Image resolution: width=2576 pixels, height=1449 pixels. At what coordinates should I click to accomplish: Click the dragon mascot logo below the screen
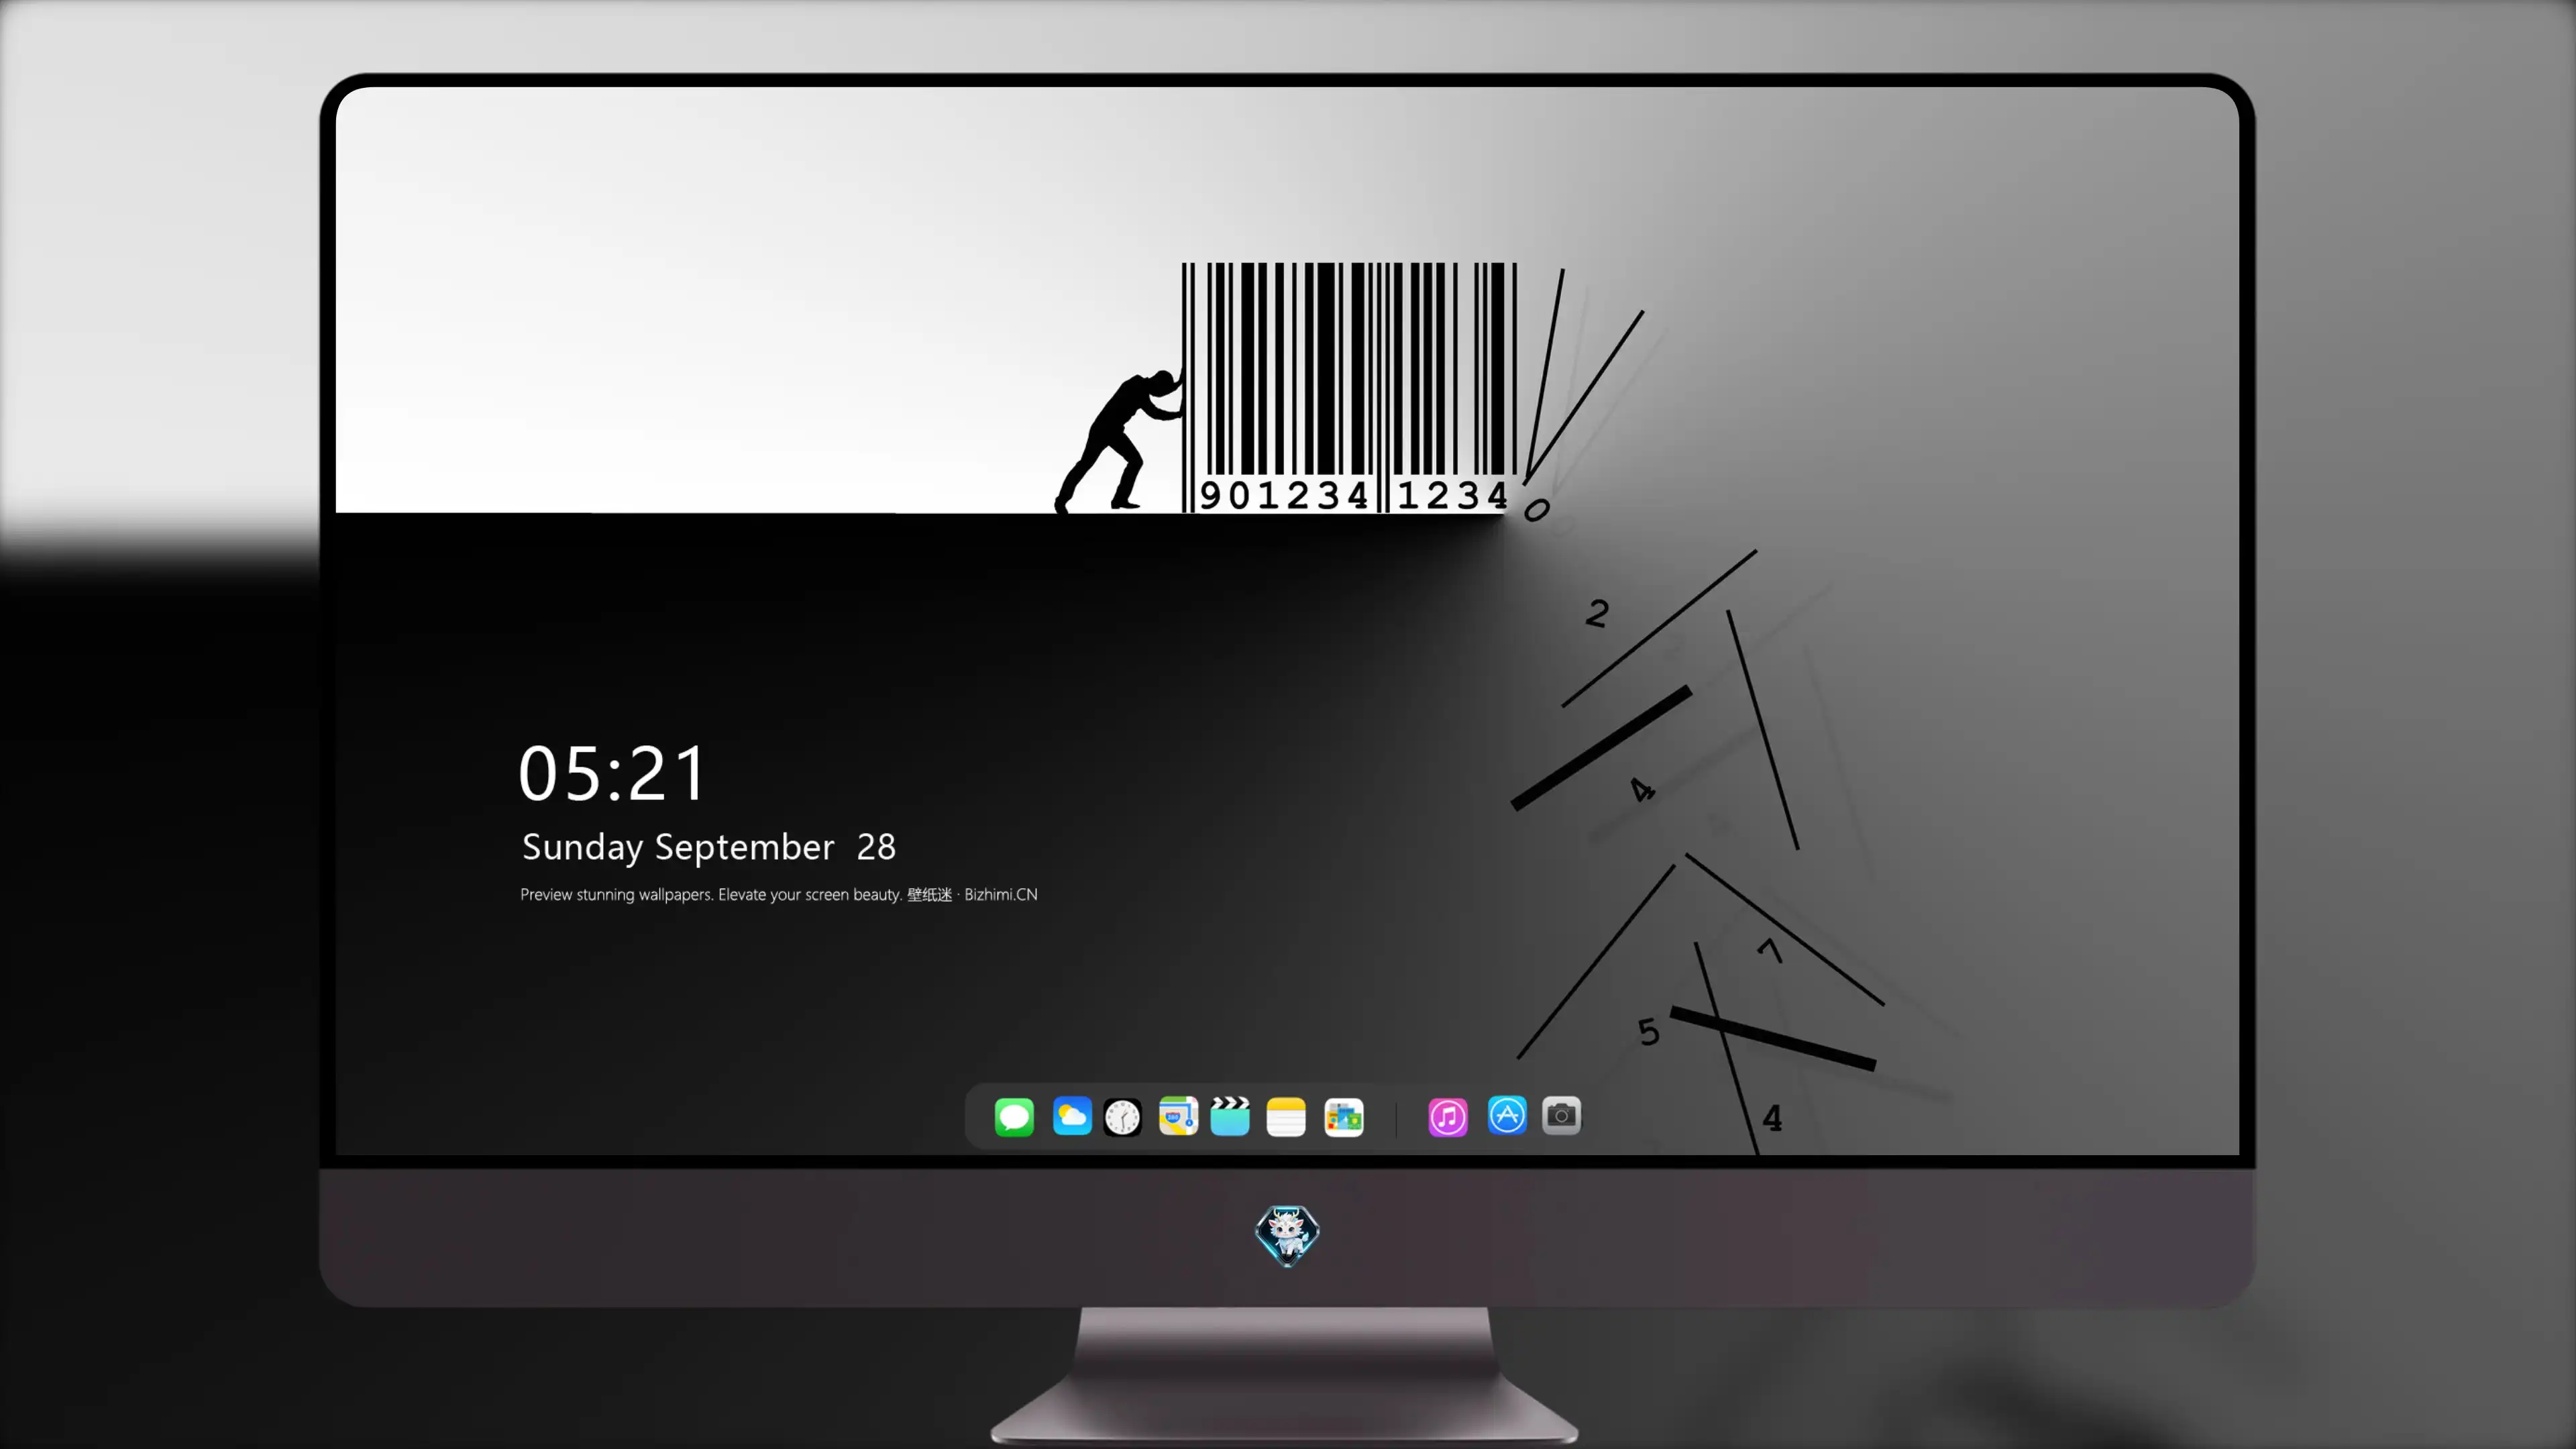tap(1287, 1236)
